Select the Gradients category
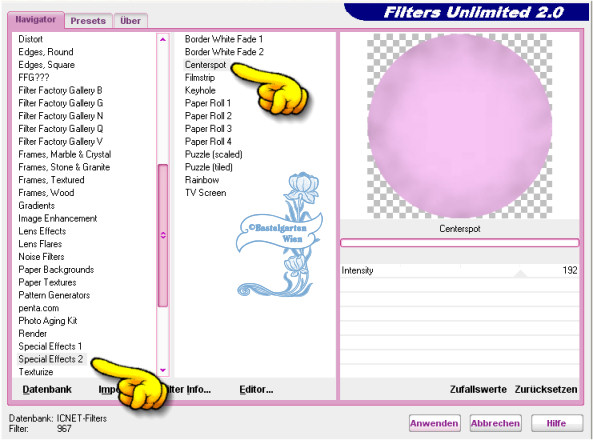 (x=37, y=206)
